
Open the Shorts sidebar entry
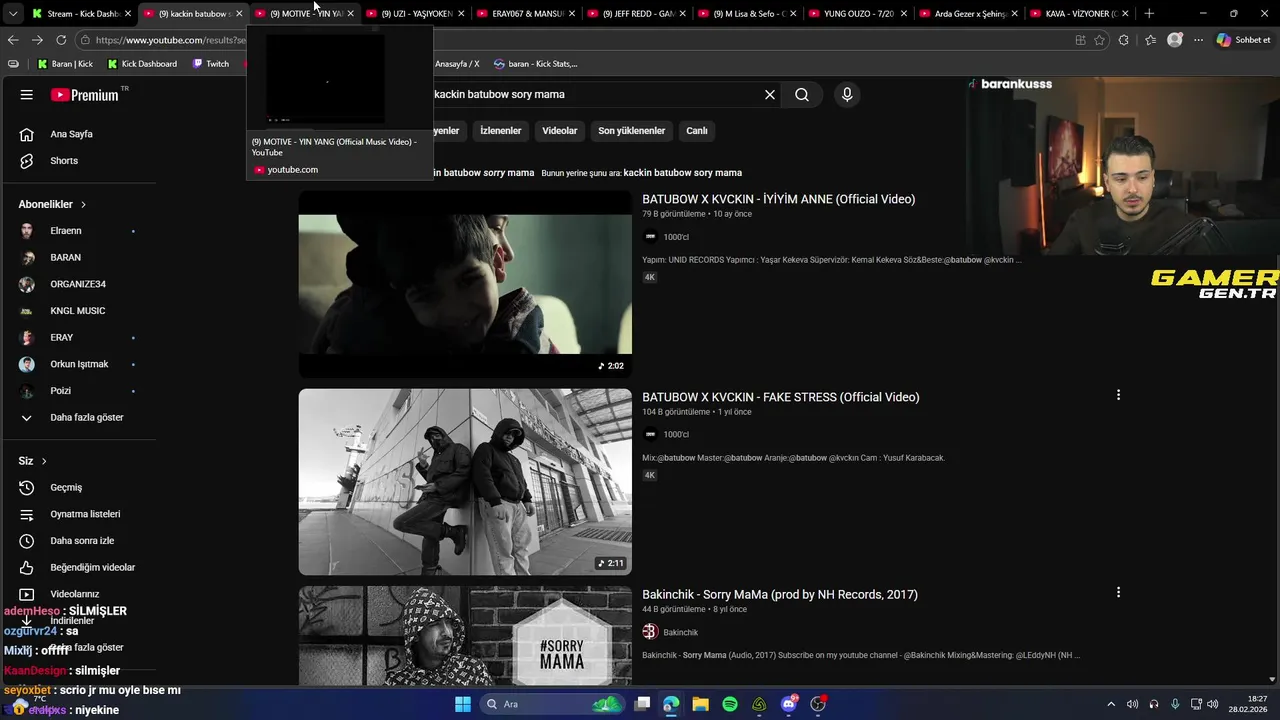click(x=78, y=161)
